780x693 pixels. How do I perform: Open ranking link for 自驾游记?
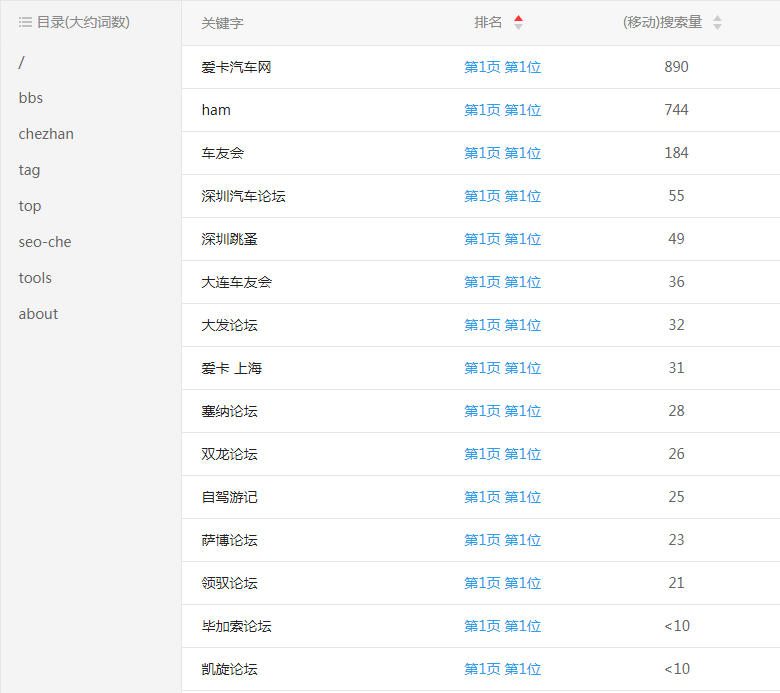502,497
